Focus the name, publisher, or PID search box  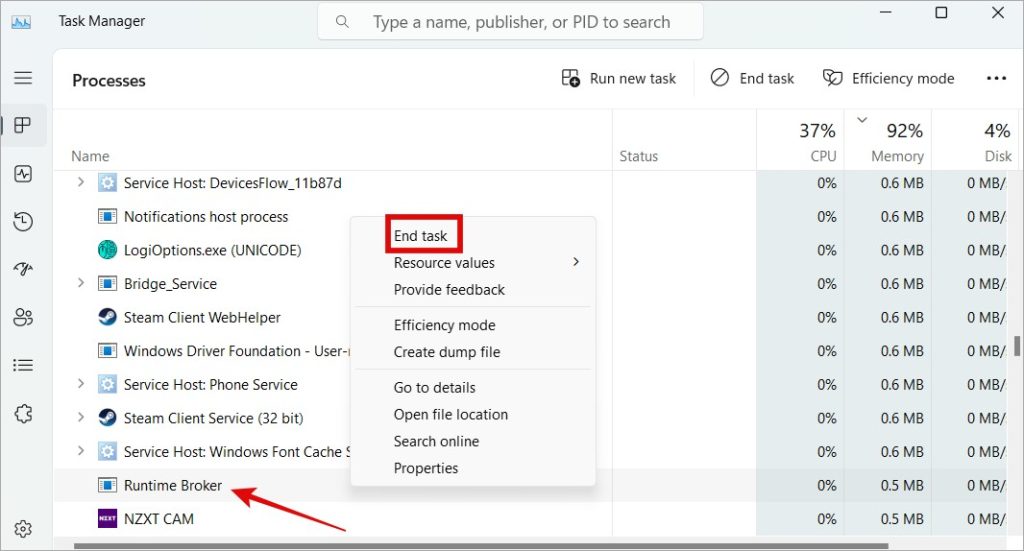510,22
